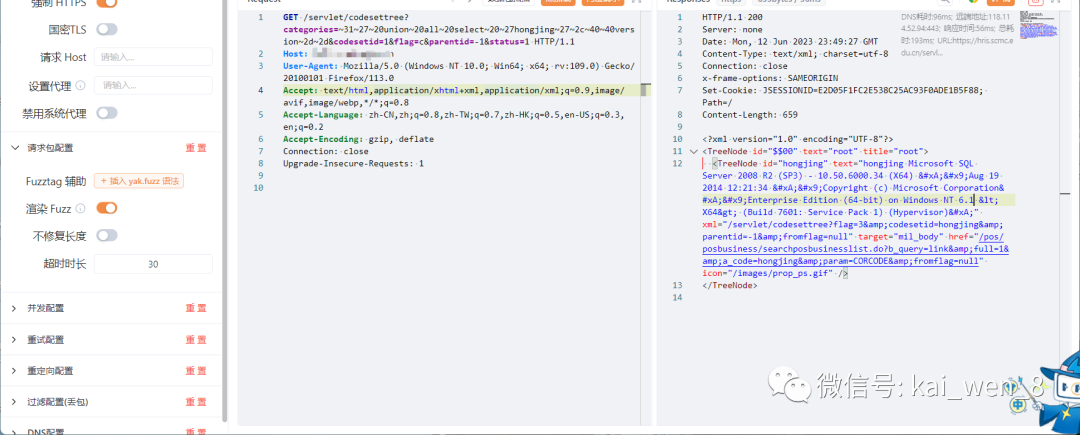1080x435 pixels.
Task: Click the DNS耗时 timing info text
Action: click(958, 34)
